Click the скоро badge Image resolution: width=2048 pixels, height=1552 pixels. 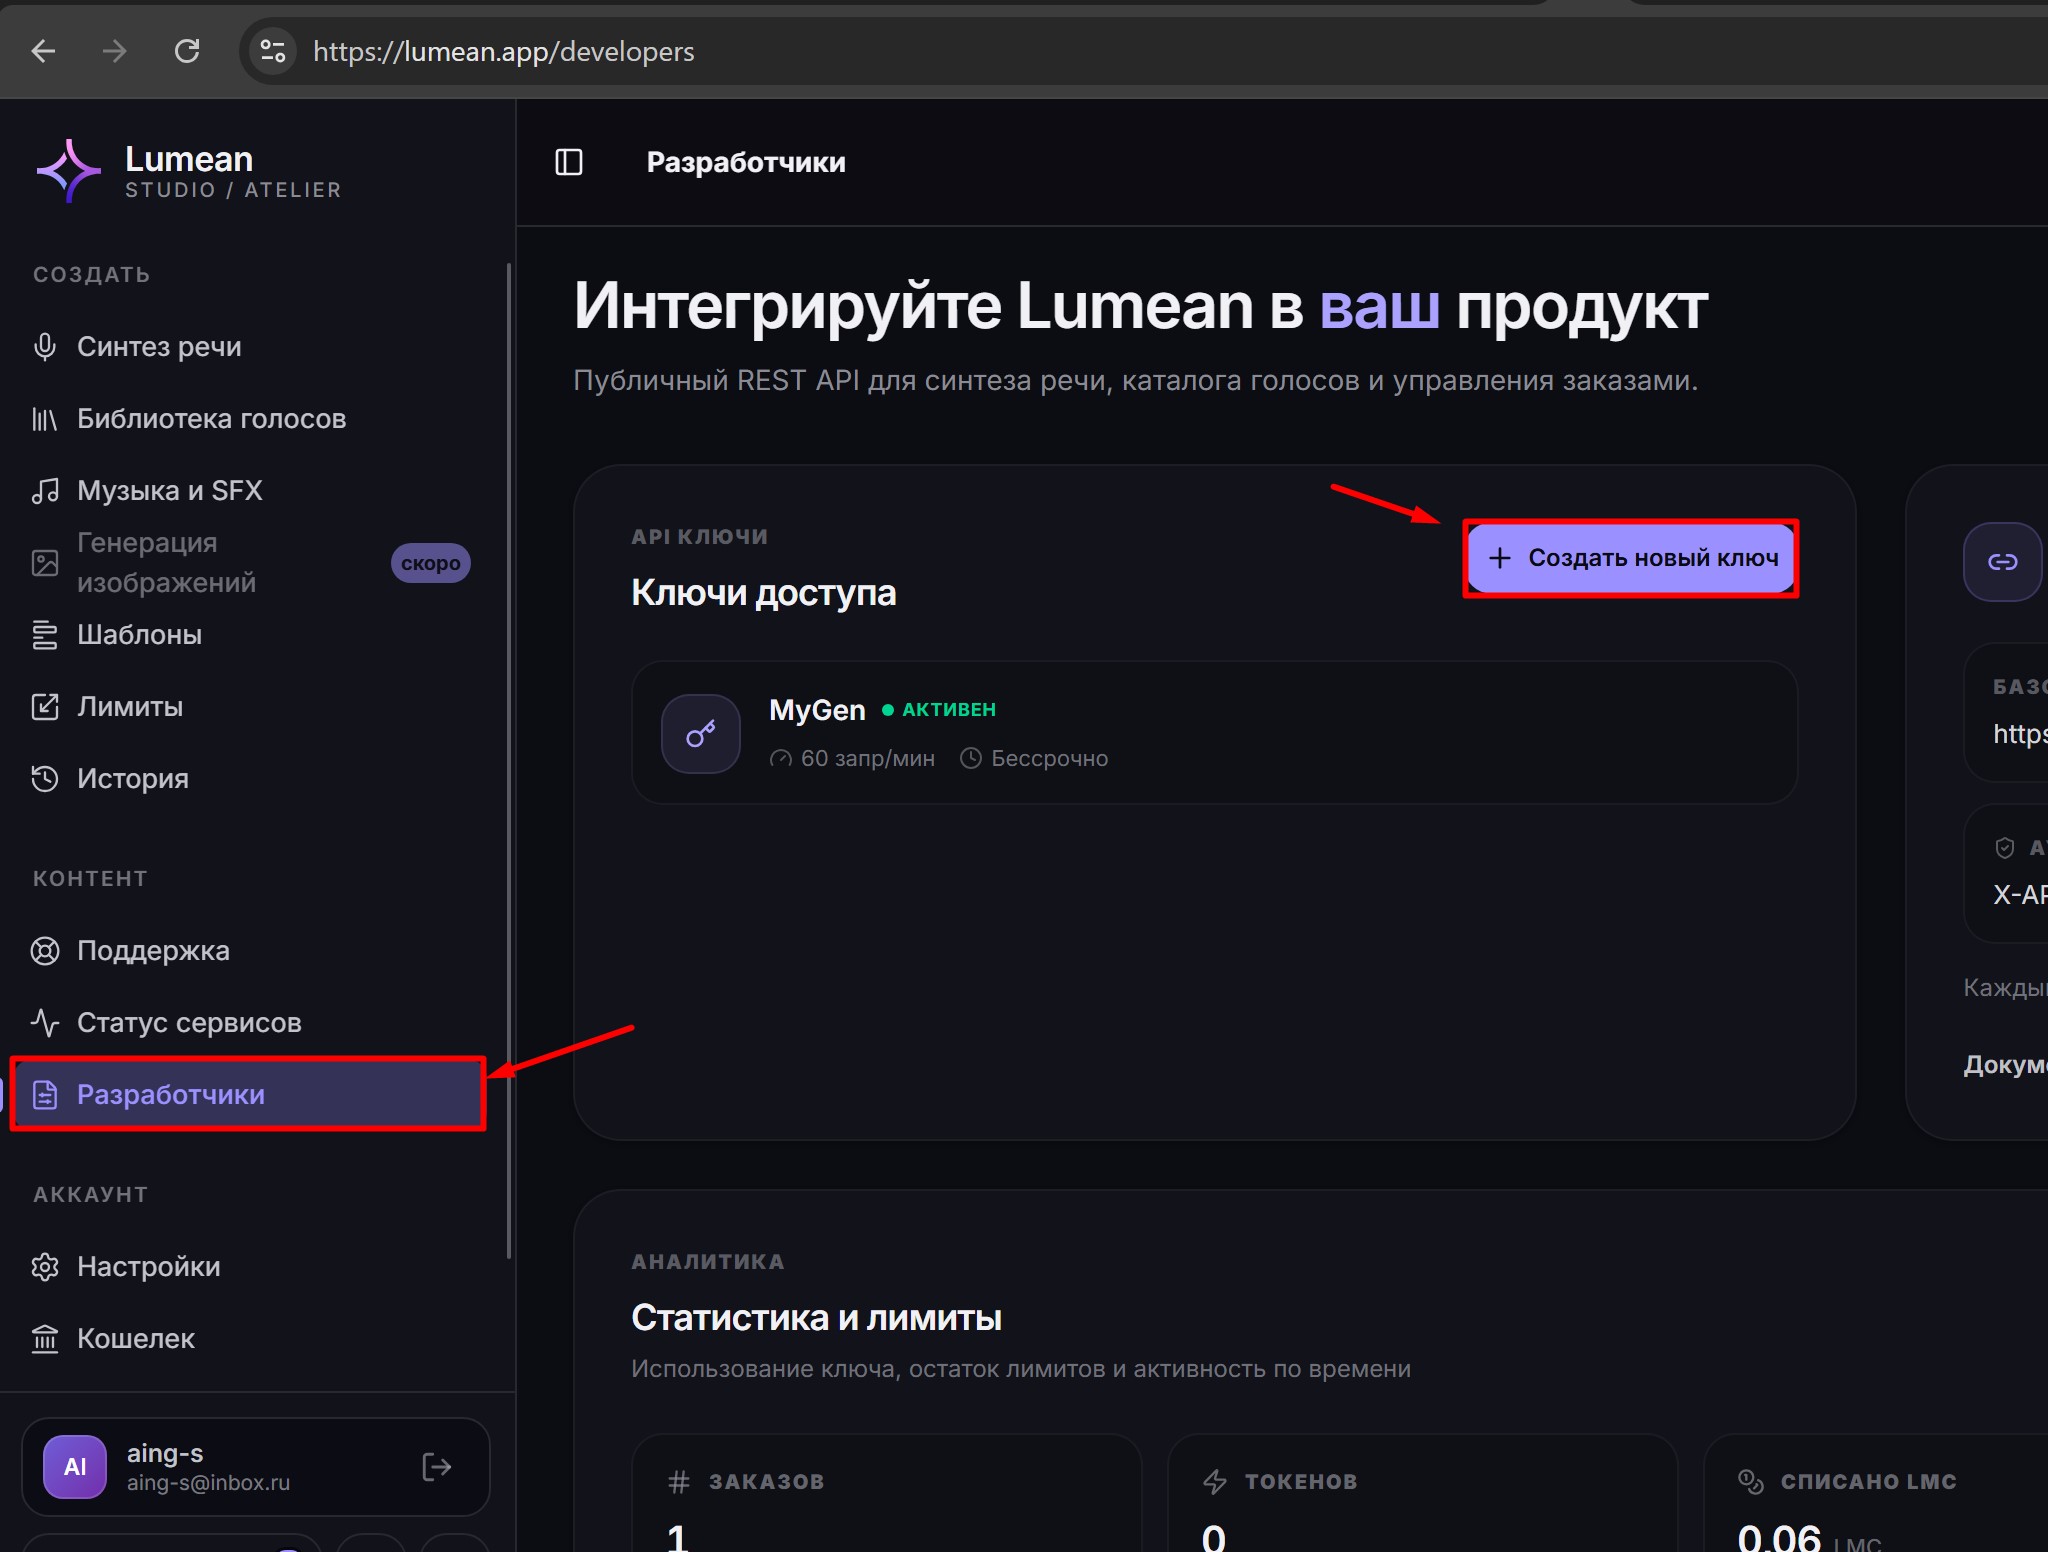[430, 563]
